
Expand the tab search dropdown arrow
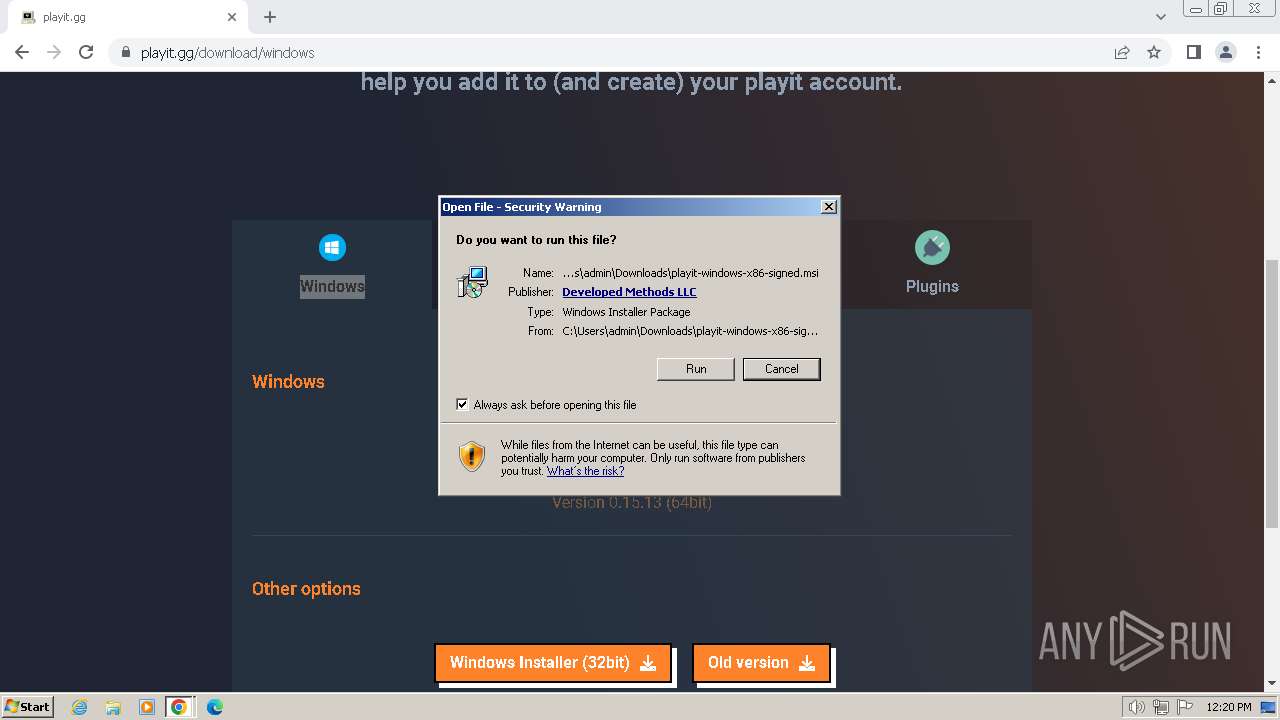(x=1160, y=17)
